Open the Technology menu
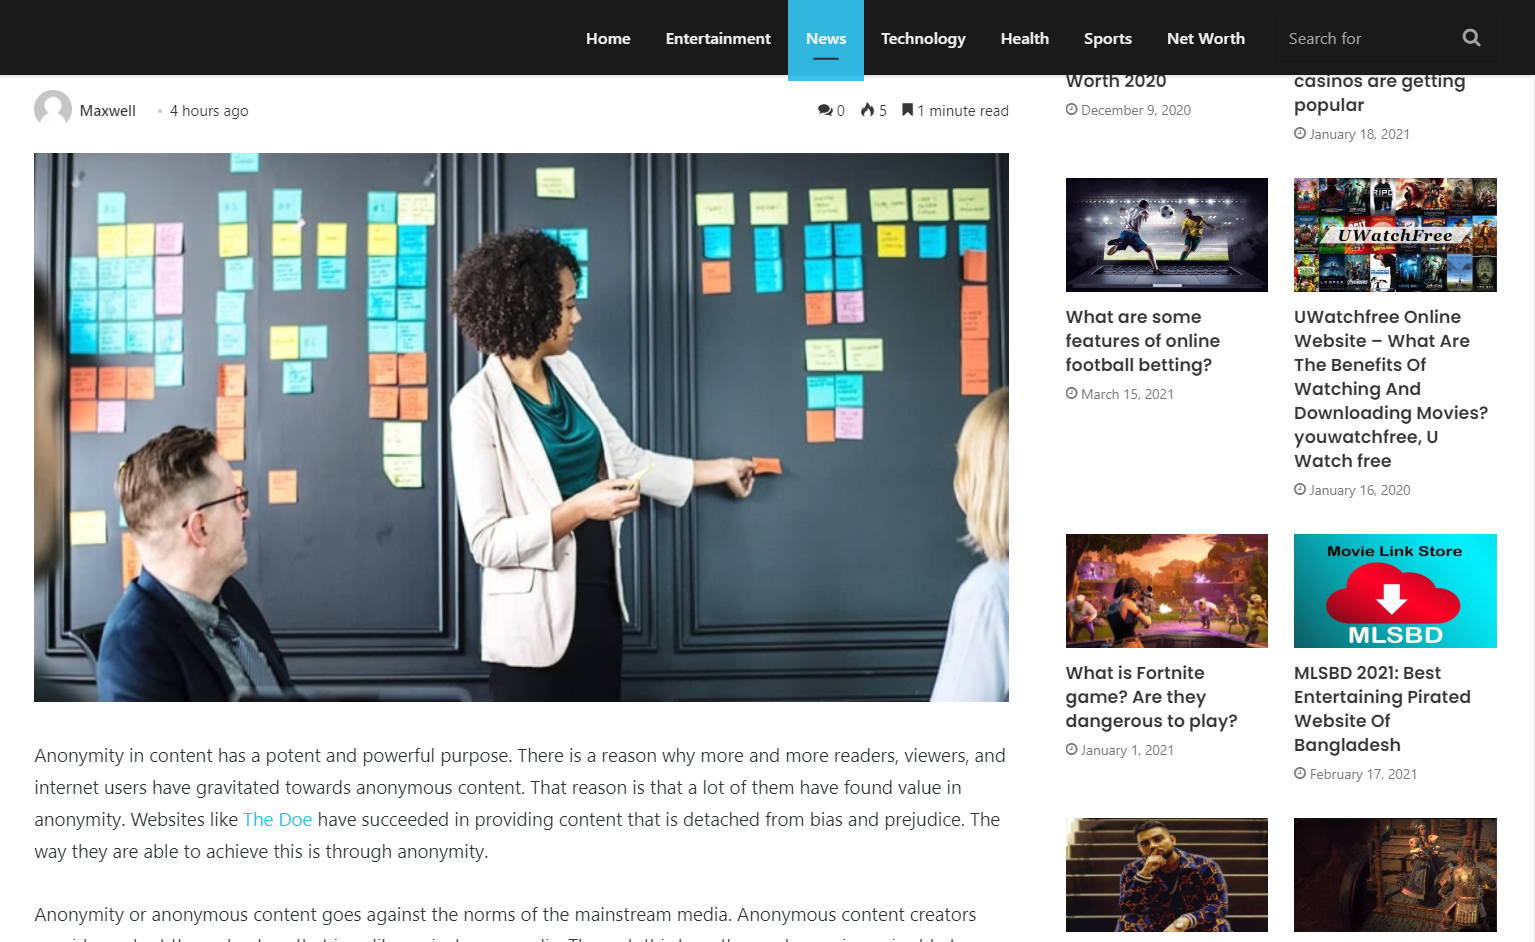 [x=923, y=38]
